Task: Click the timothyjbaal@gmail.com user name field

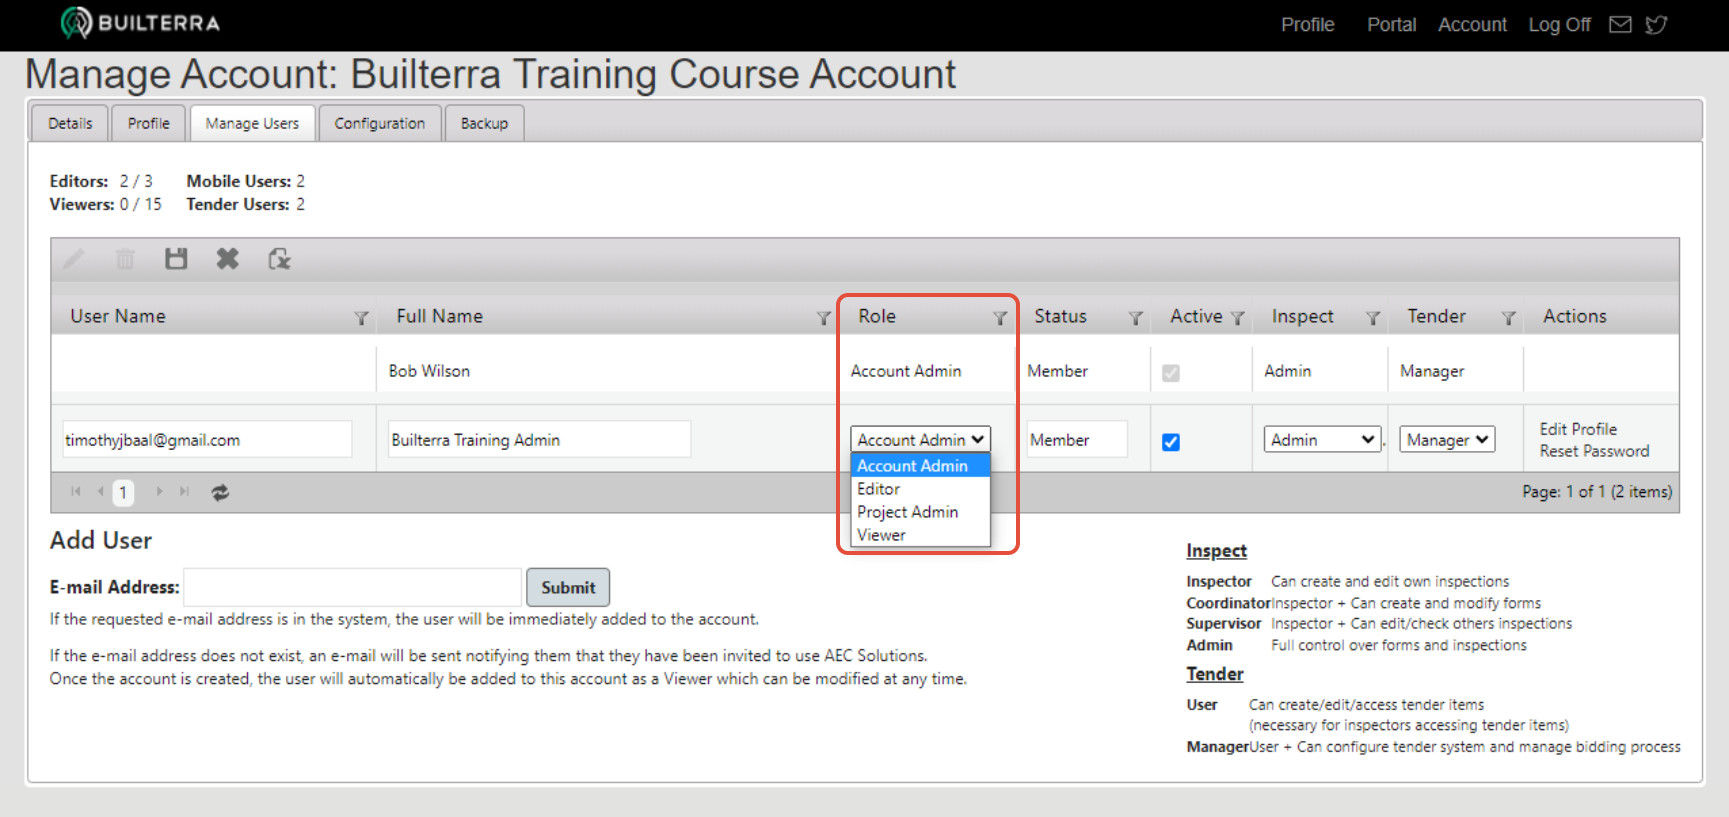Action: tap(207, 439)
